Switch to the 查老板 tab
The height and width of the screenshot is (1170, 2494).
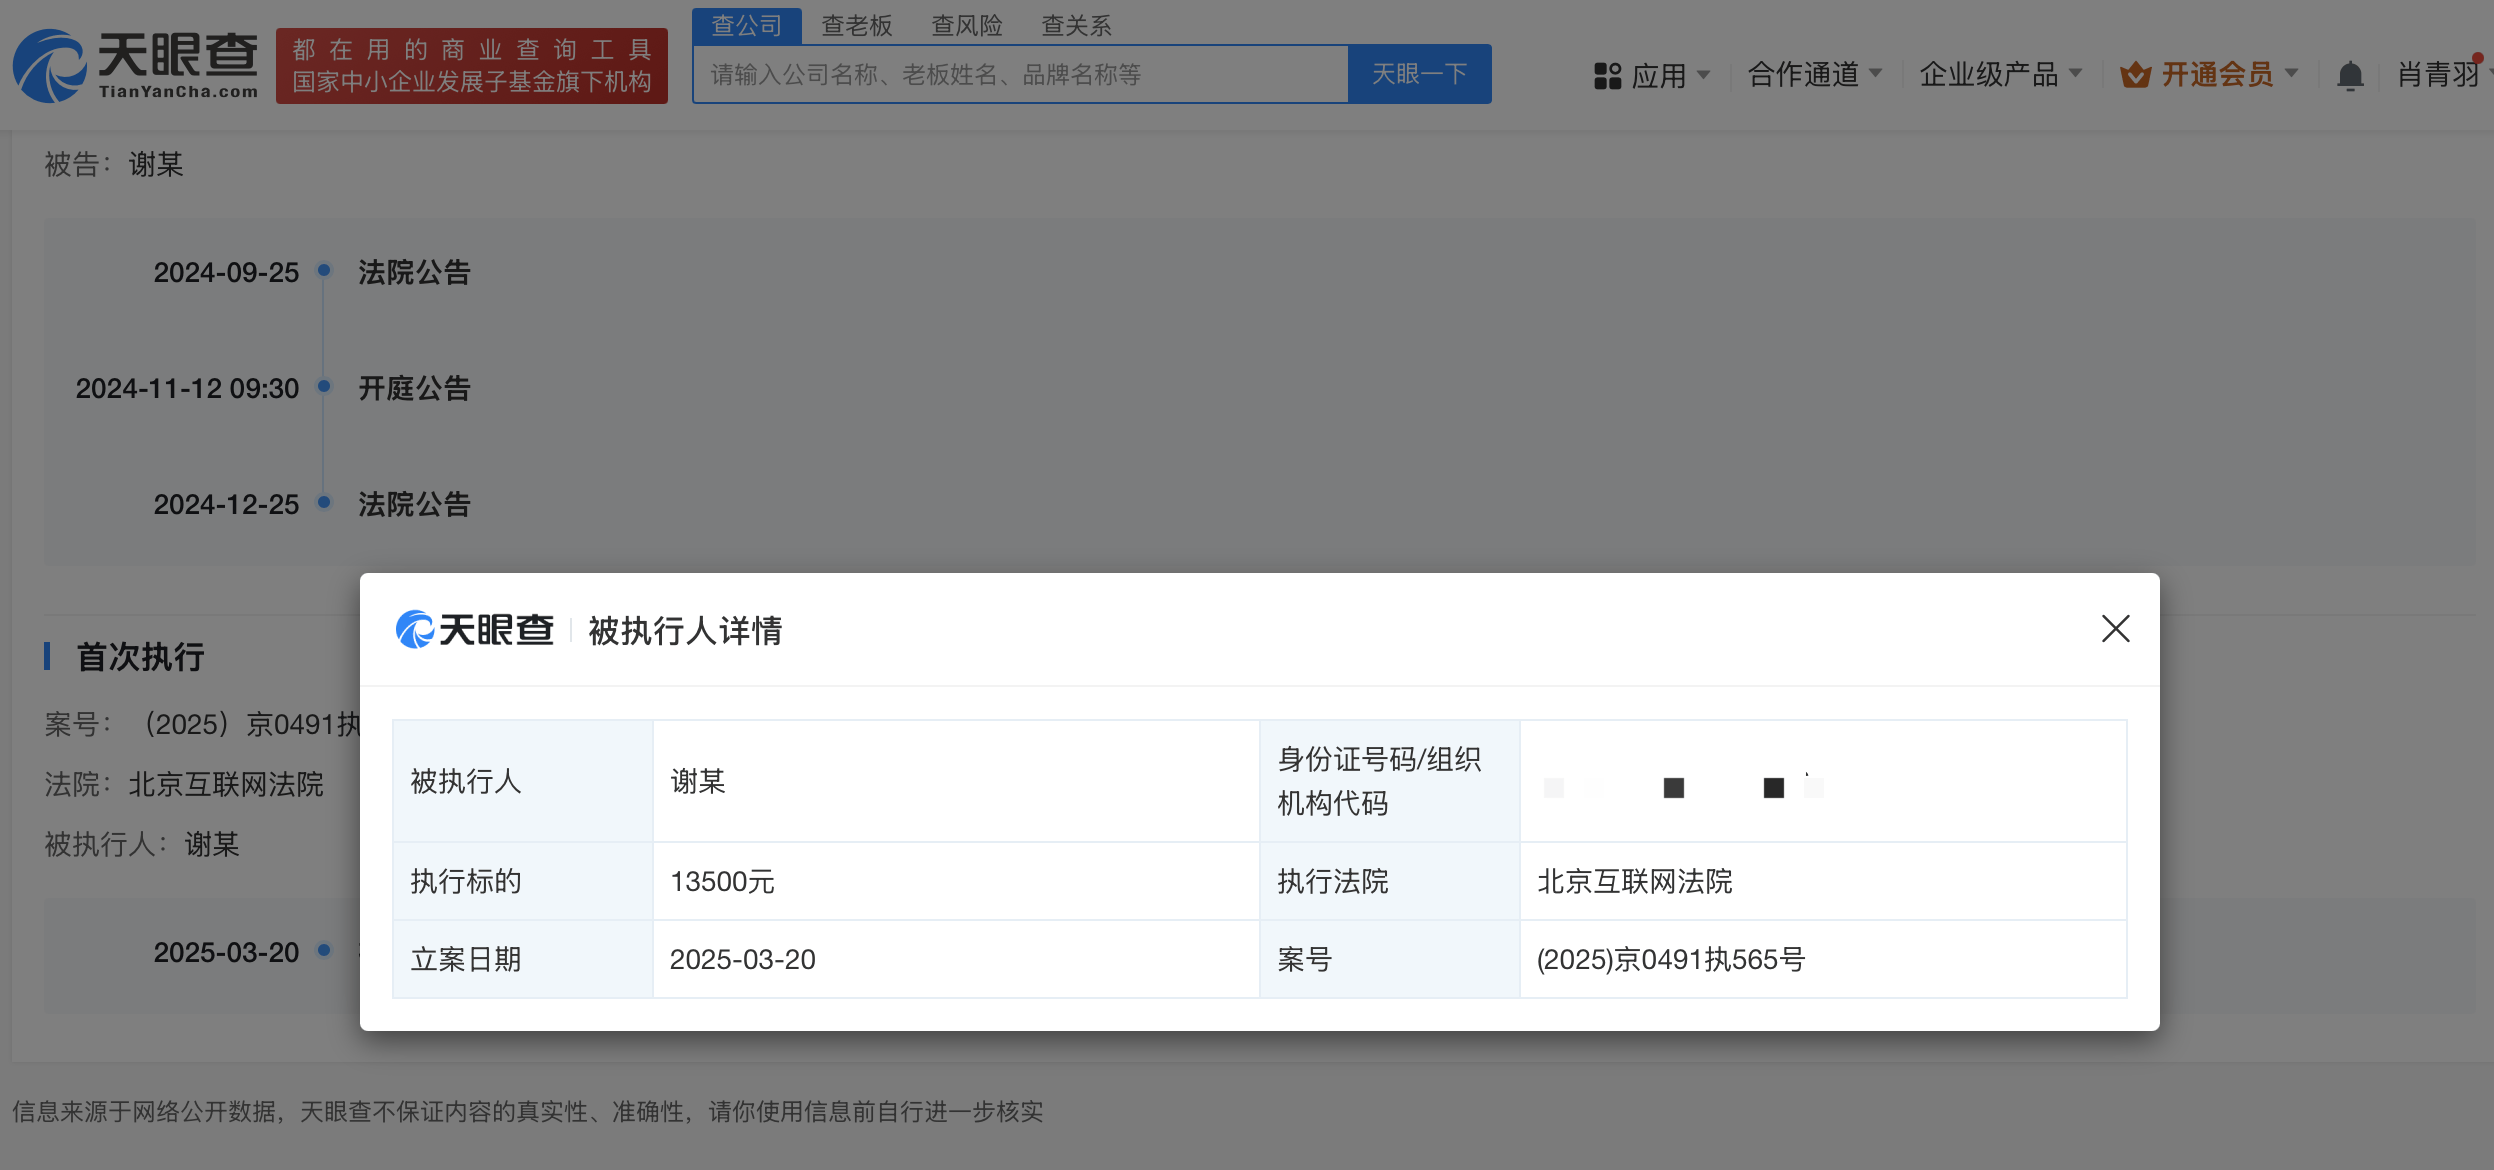857,25
